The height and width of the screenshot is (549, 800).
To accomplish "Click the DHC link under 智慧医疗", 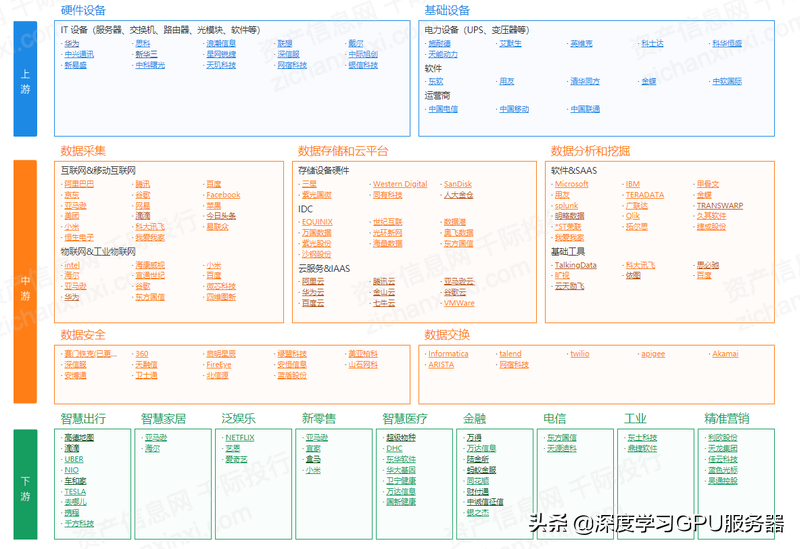I will point(394,448).
